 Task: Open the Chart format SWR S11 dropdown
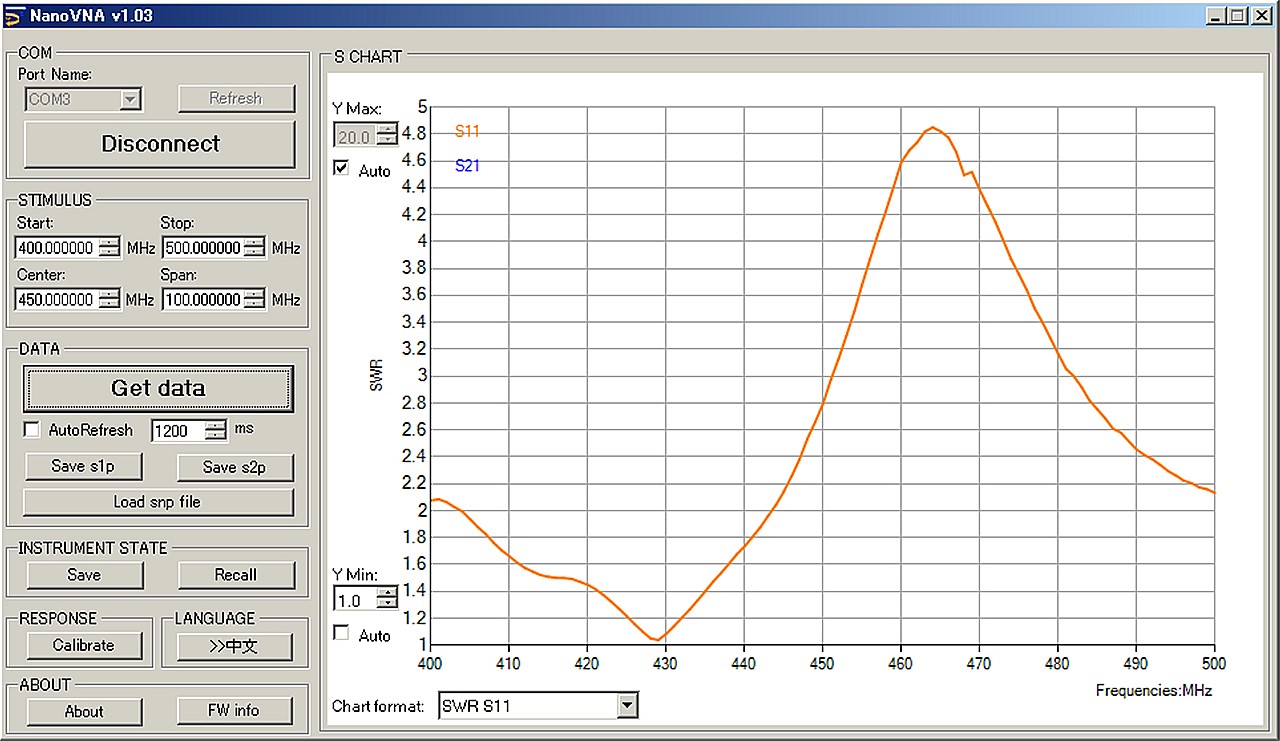(x=627, y=706)
